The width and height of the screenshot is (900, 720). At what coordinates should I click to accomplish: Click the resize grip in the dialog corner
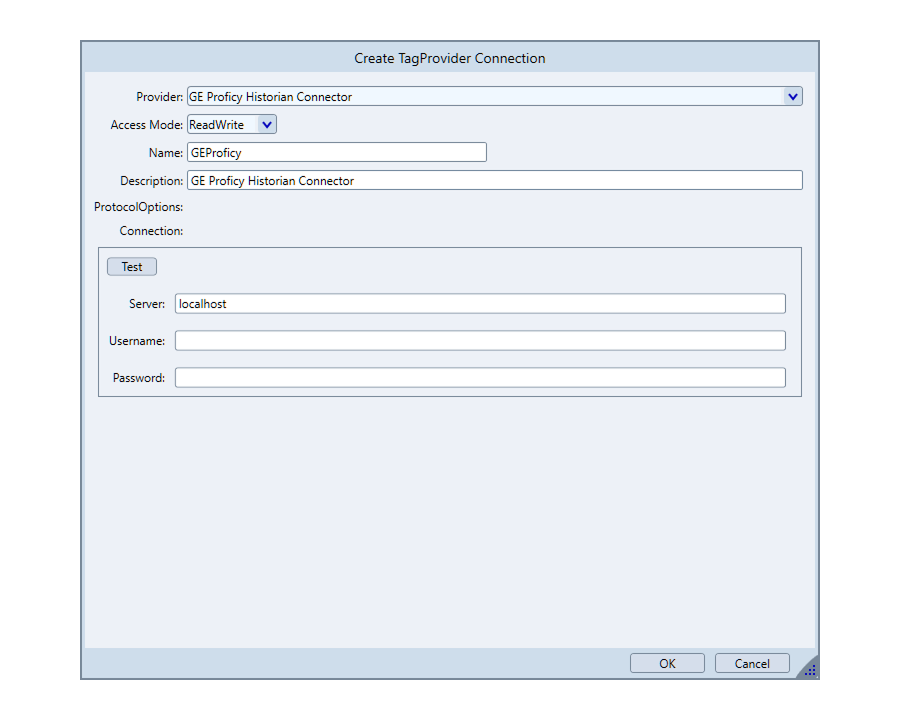coord(809,670)
